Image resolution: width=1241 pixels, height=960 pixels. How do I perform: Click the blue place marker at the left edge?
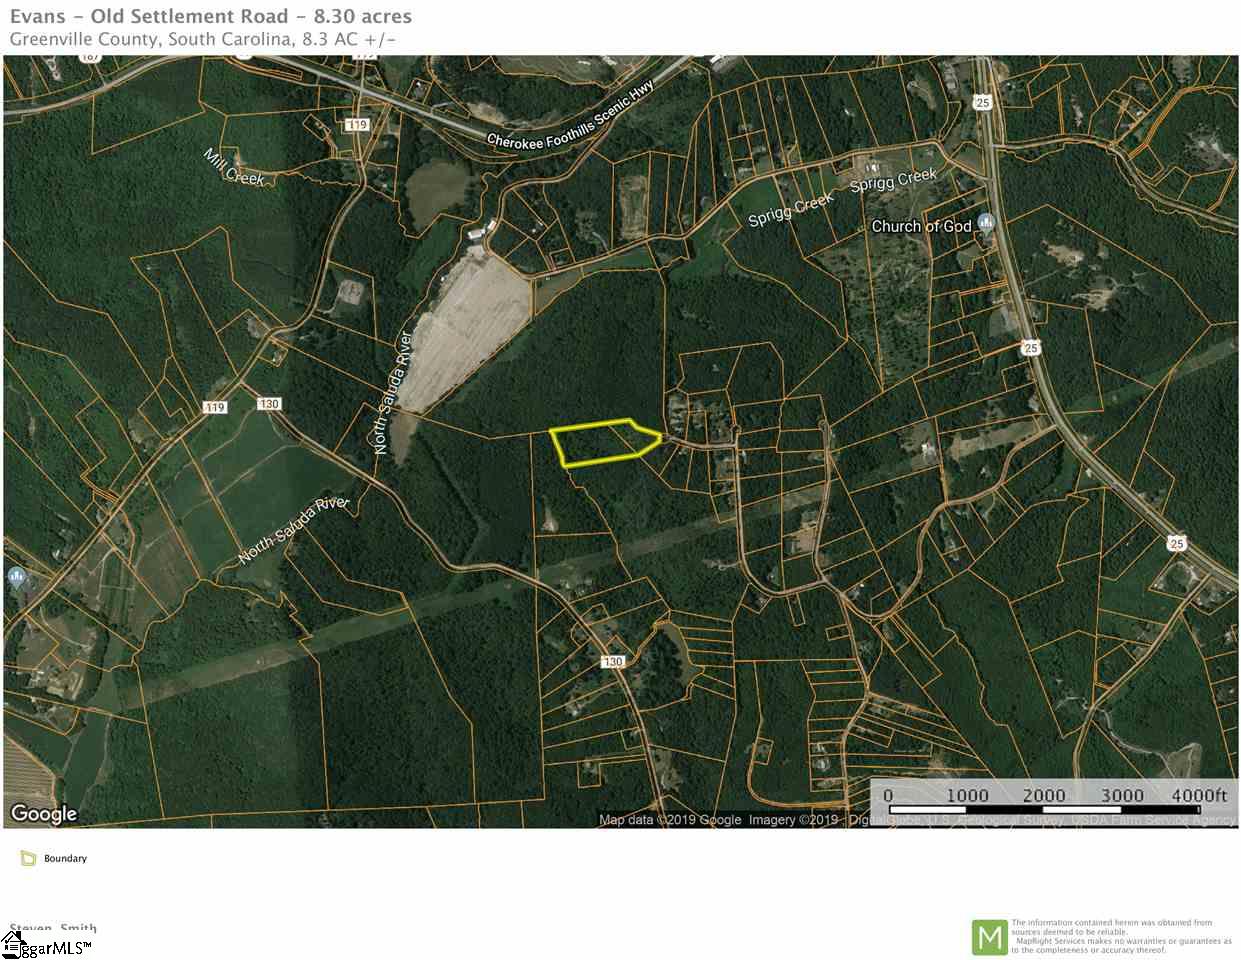[15, 575]
